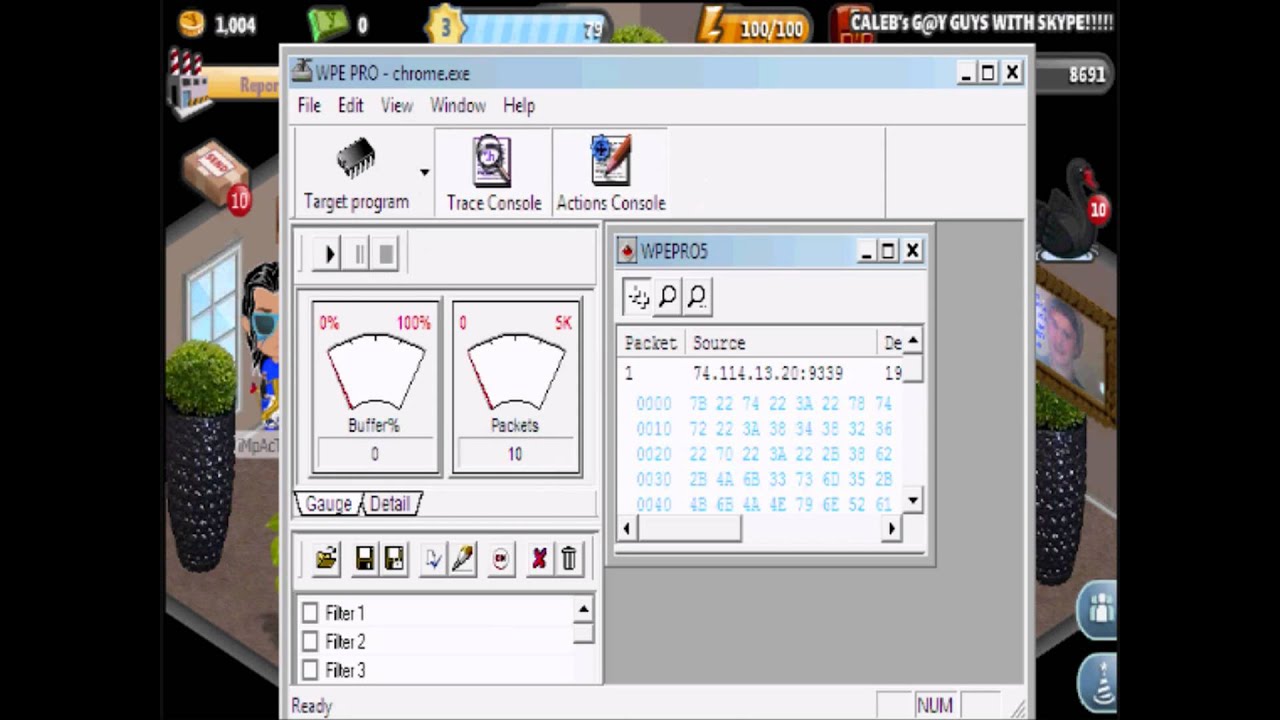Click the Source column header
The width and height of the screenshot is (1280, 720).
pos(780,343)
